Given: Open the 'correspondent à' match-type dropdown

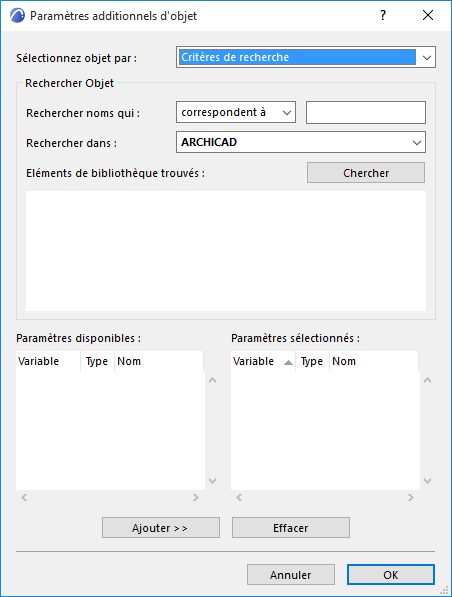Looking at the screenshot, I should click(236, 112).
